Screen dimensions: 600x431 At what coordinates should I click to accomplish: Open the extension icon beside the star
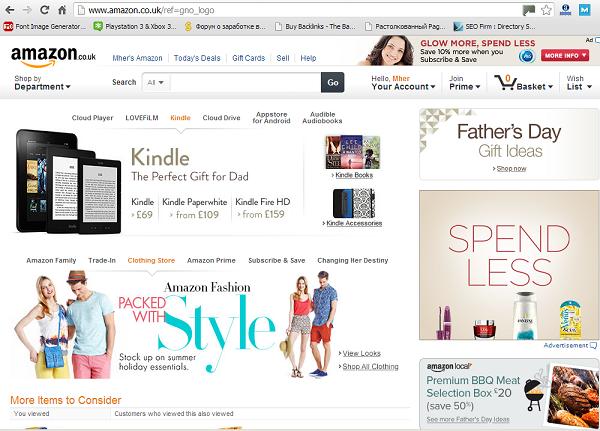point(565,10)
